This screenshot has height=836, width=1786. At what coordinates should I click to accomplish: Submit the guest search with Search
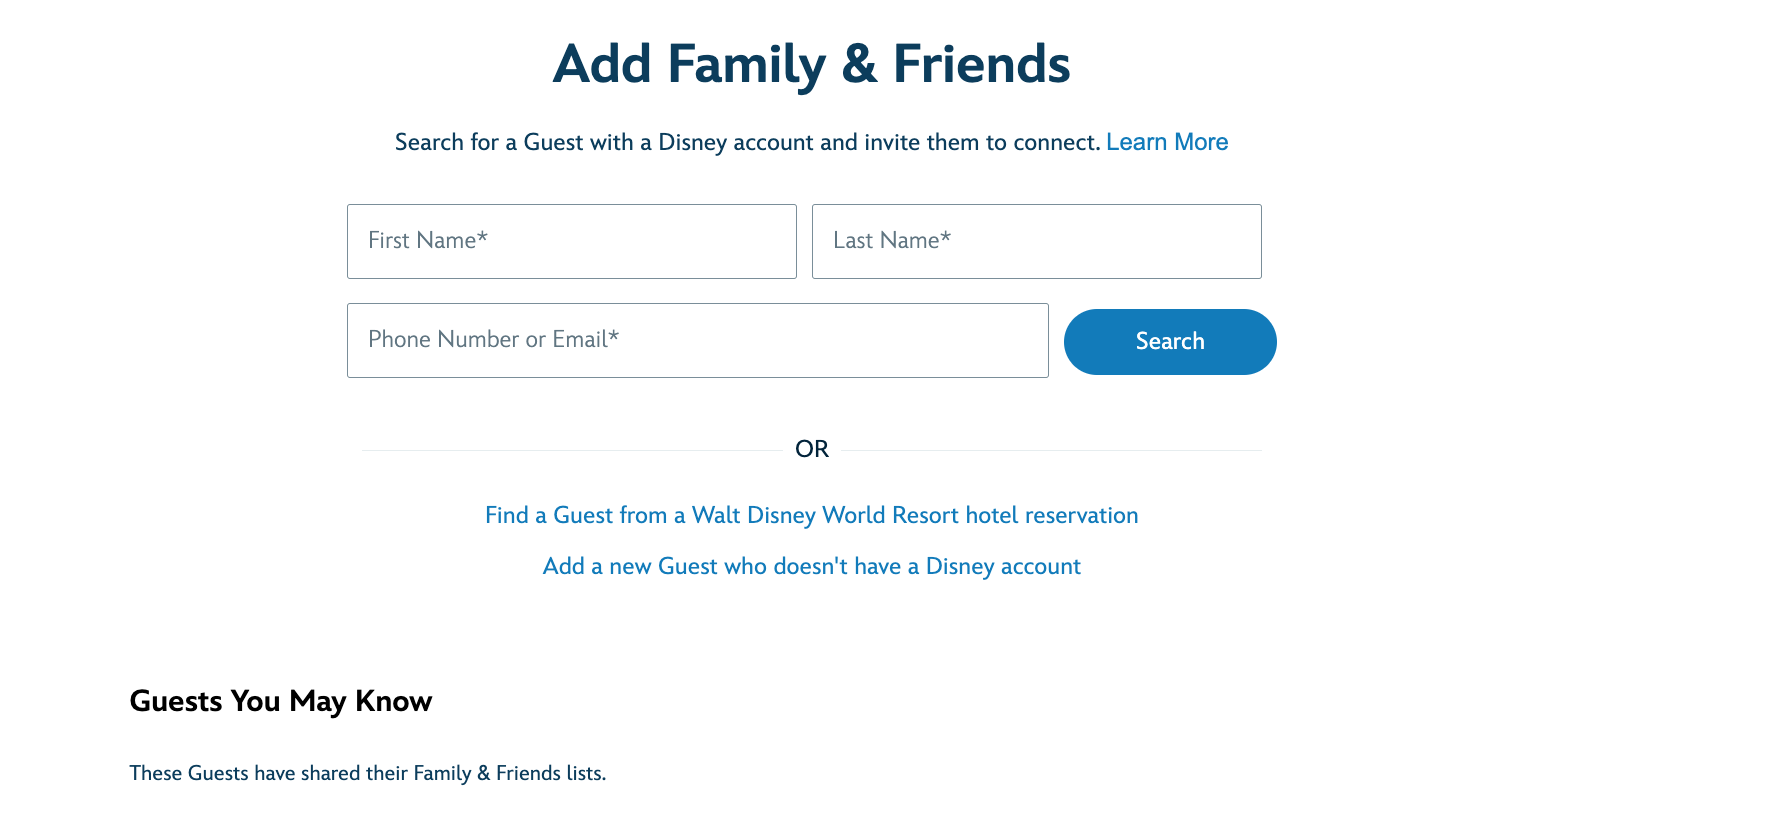tap(1169, 342)
